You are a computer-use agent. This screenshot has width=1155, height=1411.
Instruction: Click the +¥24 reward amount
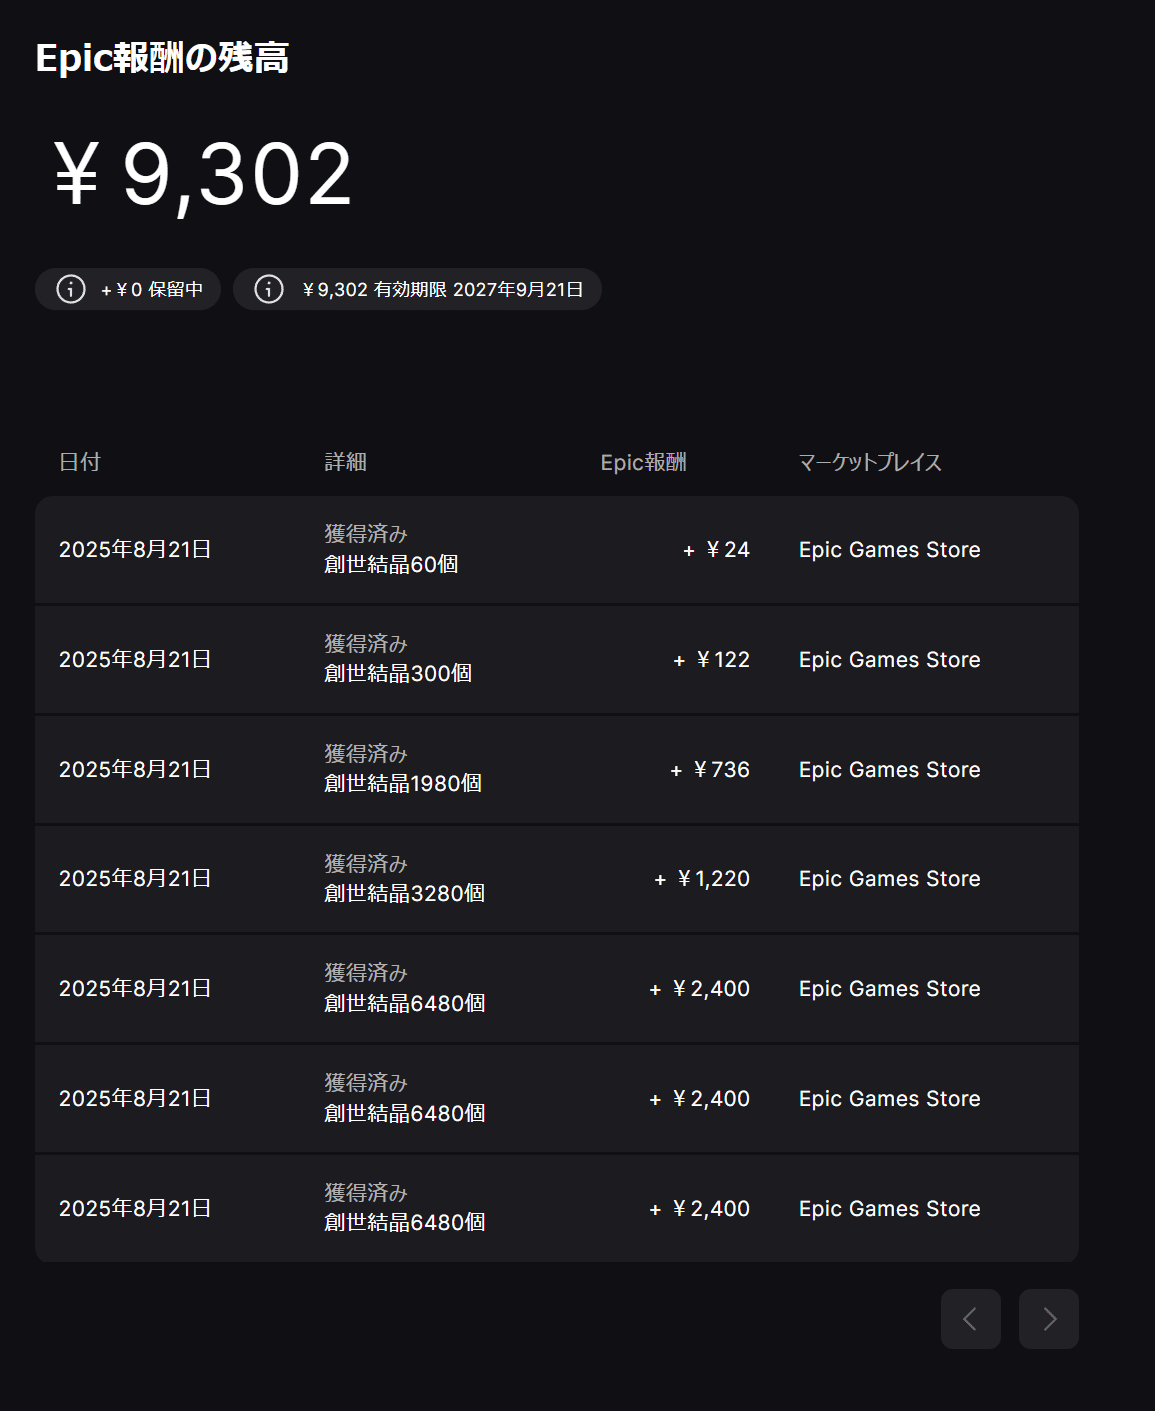click(717, 549)
